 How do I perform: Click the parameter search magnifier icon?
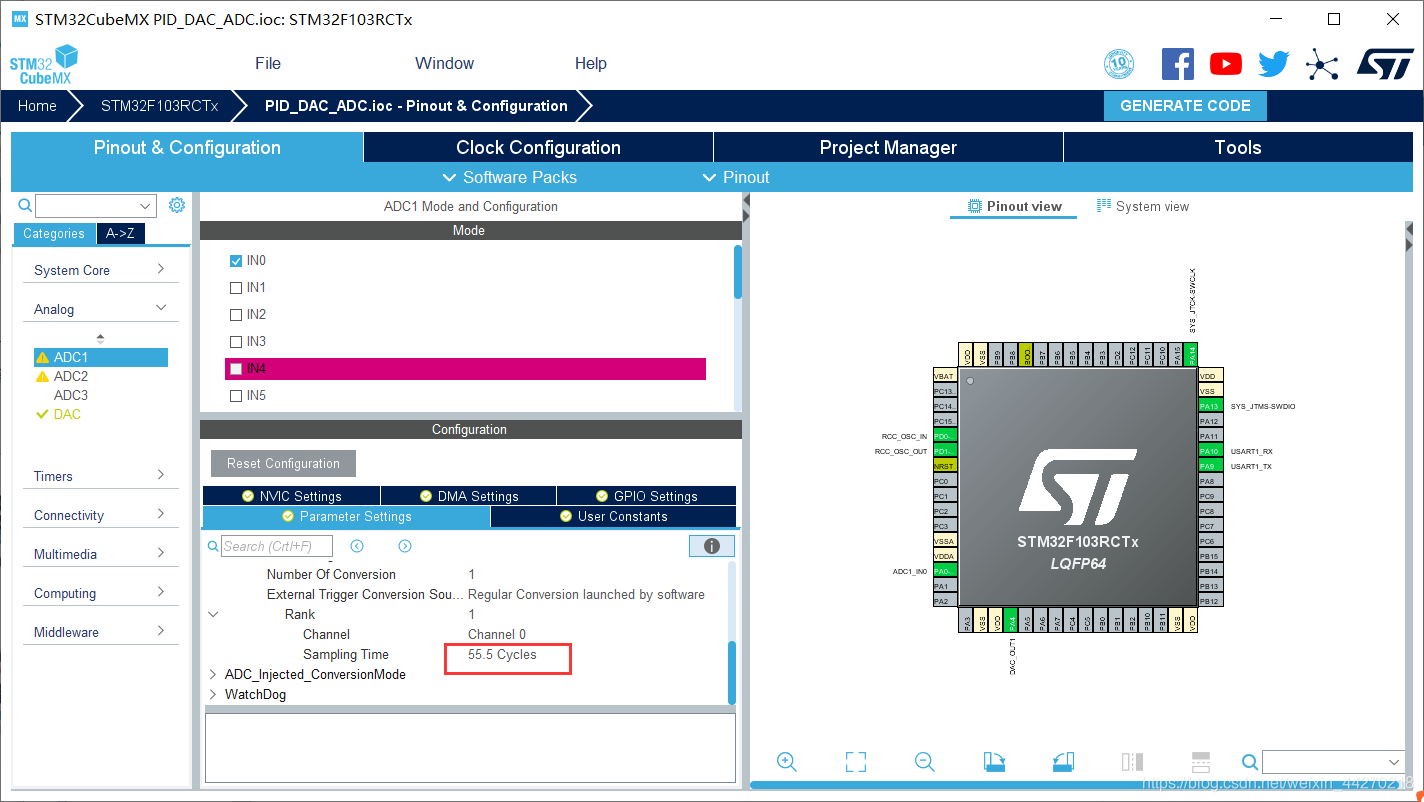(213, 546)
